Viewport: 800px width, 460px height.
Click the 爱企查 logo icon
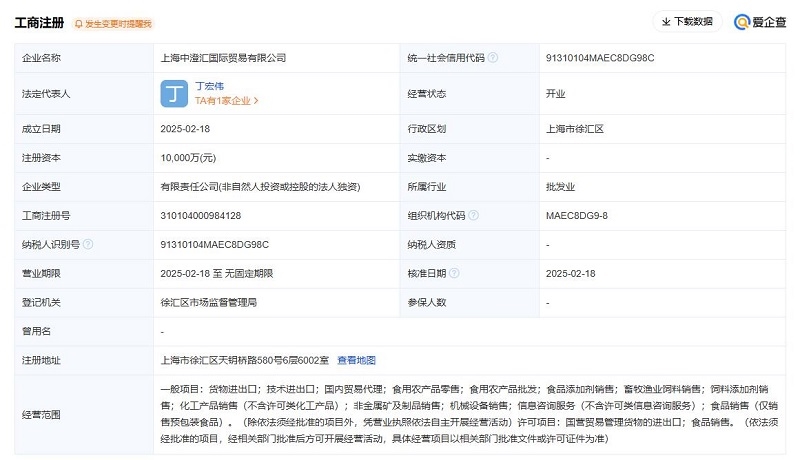pos(741,22)
